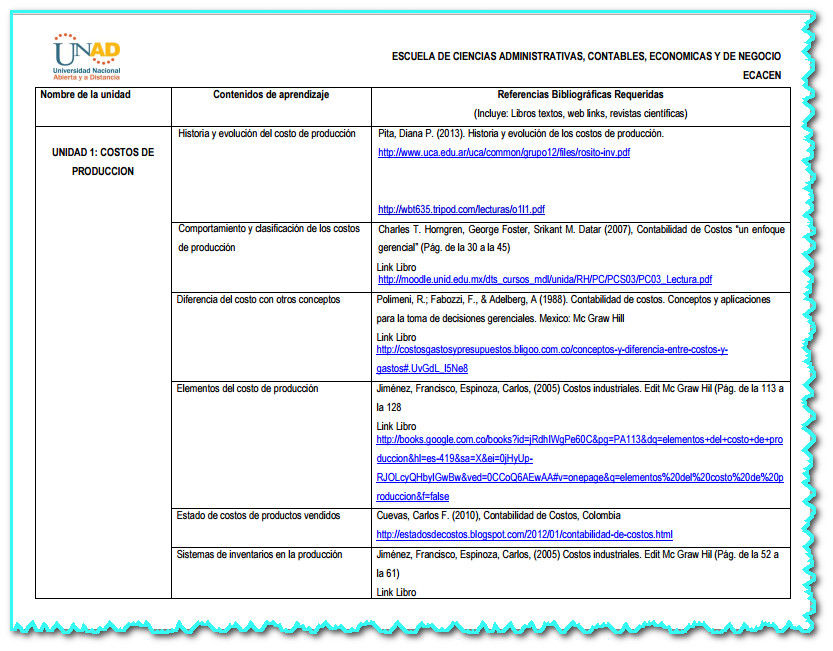
Task: Click 'Estado de costos de productos vendidos'
Action: click(x=258, y=515)
